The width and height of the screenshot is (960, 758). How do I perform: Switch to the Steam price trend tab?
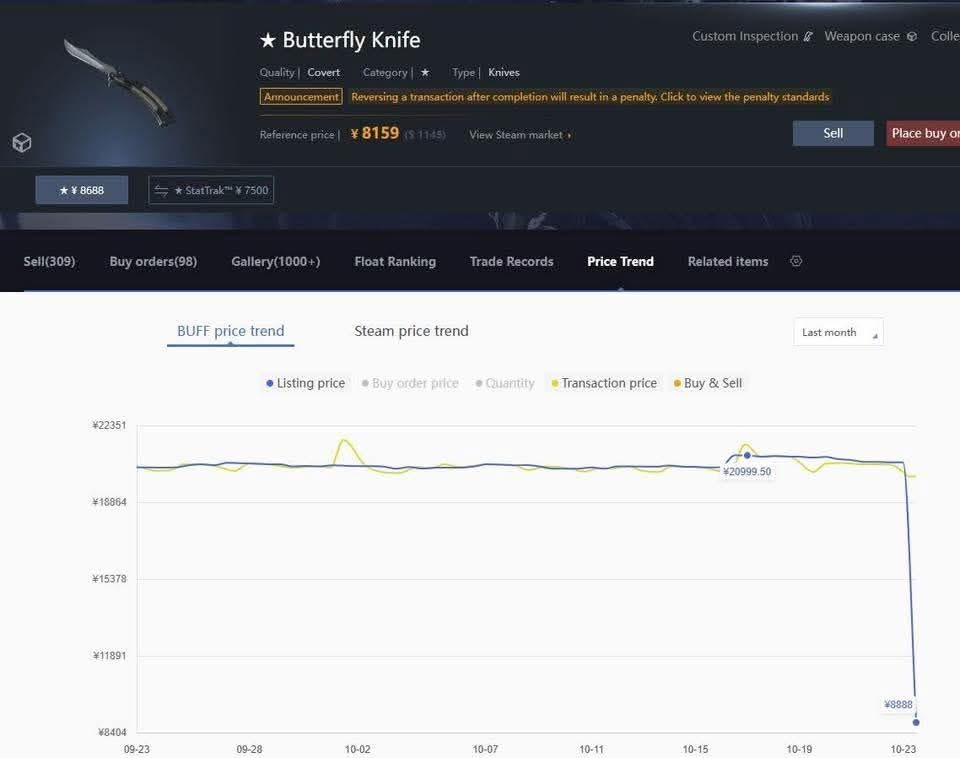(411, 331)
